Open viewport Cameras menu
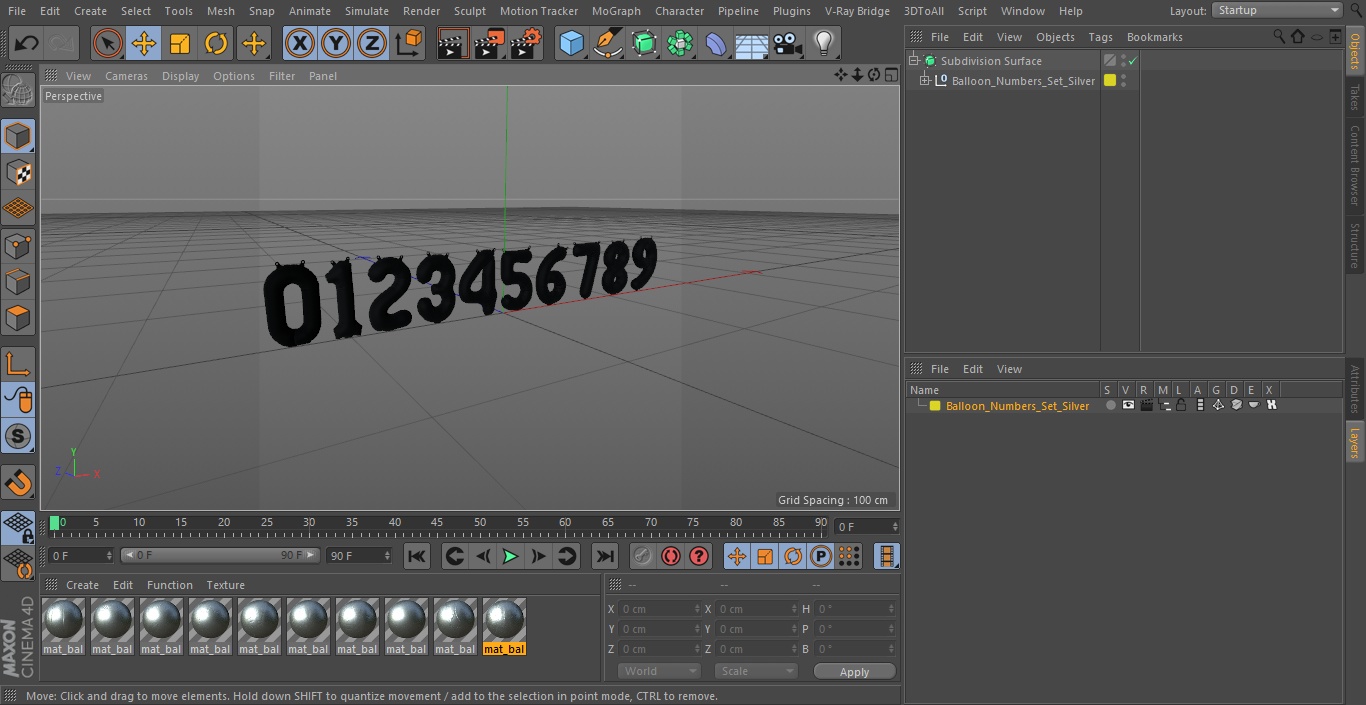 tap(126, 76)
